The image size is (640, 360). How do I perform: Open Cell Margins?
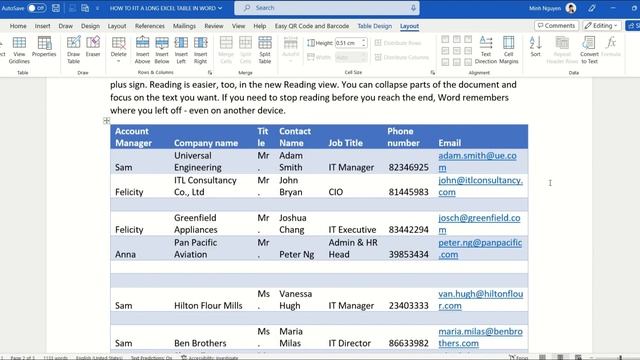[509, 50]
